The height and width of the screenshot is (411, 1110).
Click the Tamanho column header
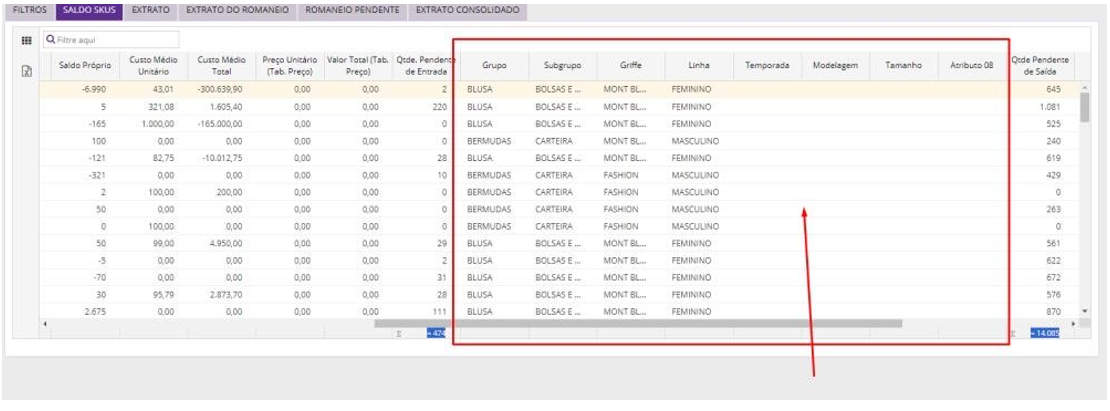[903, 65]
